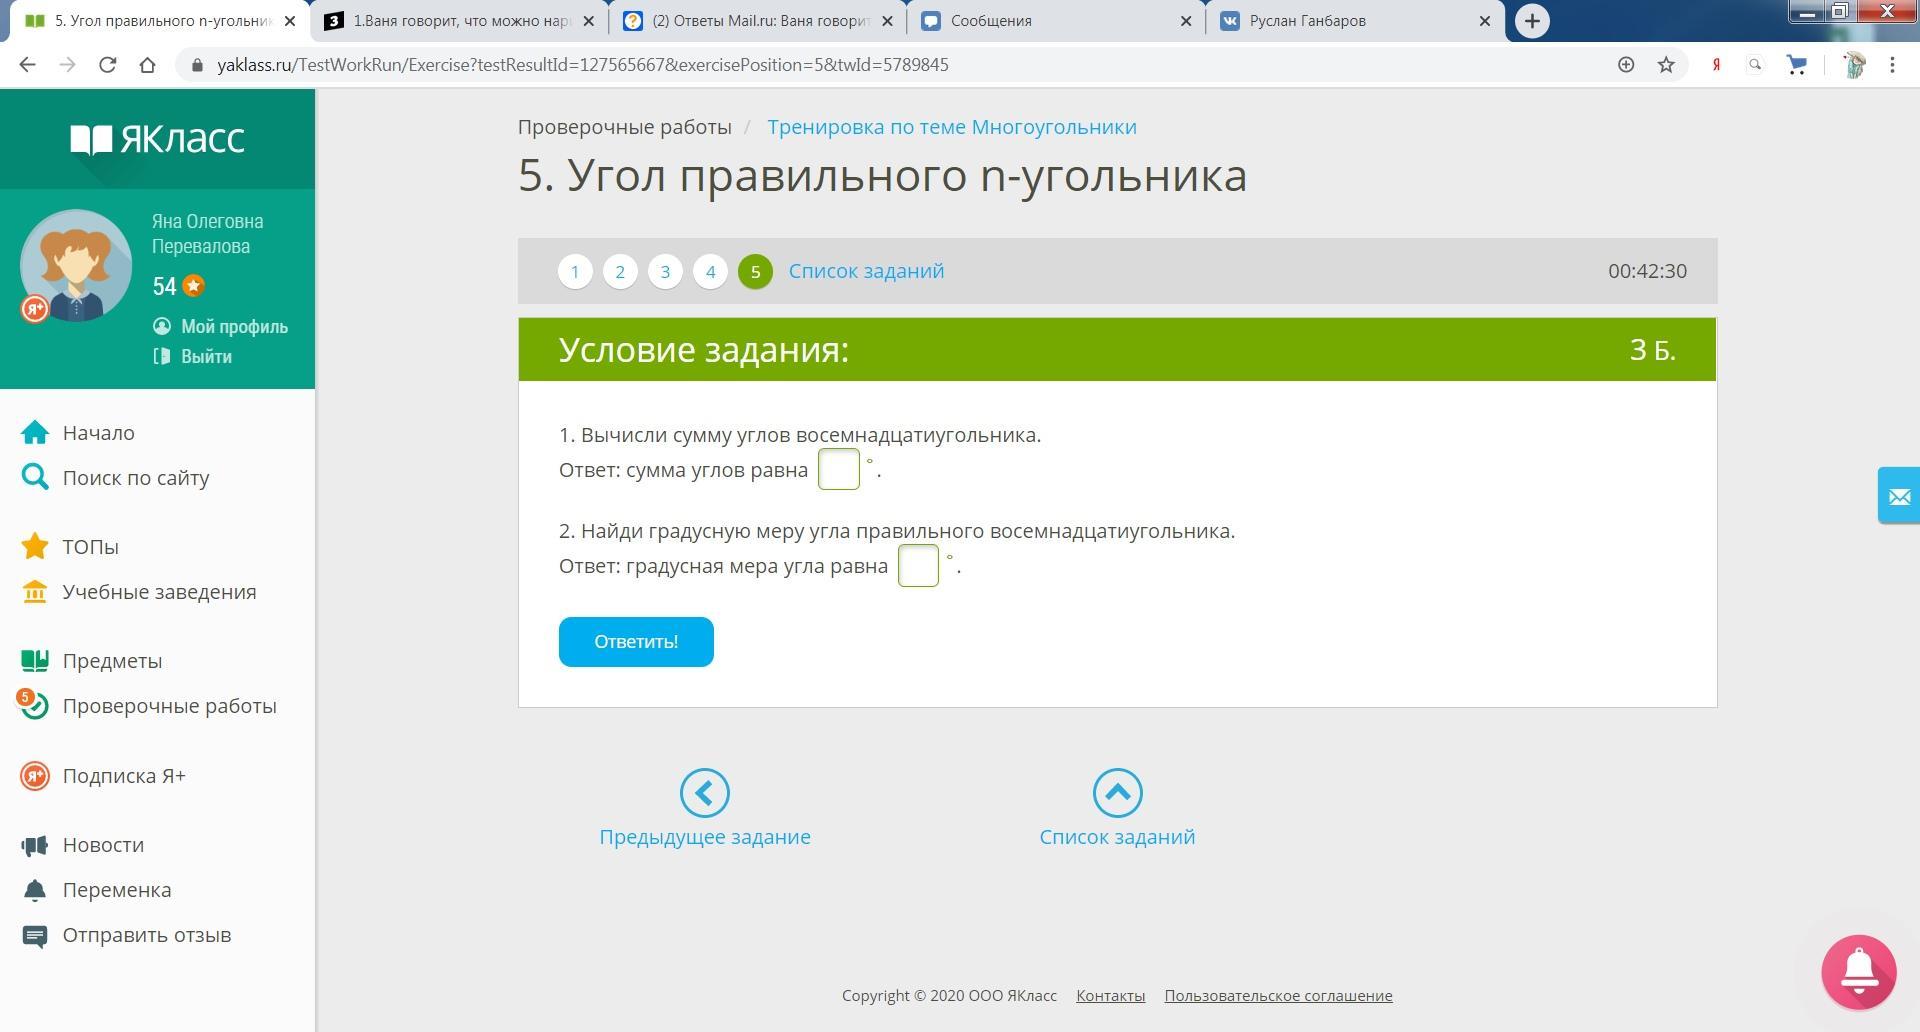Go to exercise number 4
The image size is (1920, 1032).
[710, 271]
